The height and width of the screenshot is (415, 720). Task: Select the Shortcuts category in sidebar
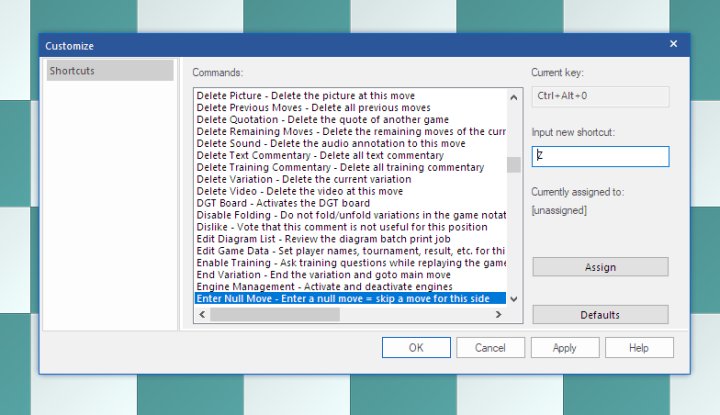click(x=110, y=71)
